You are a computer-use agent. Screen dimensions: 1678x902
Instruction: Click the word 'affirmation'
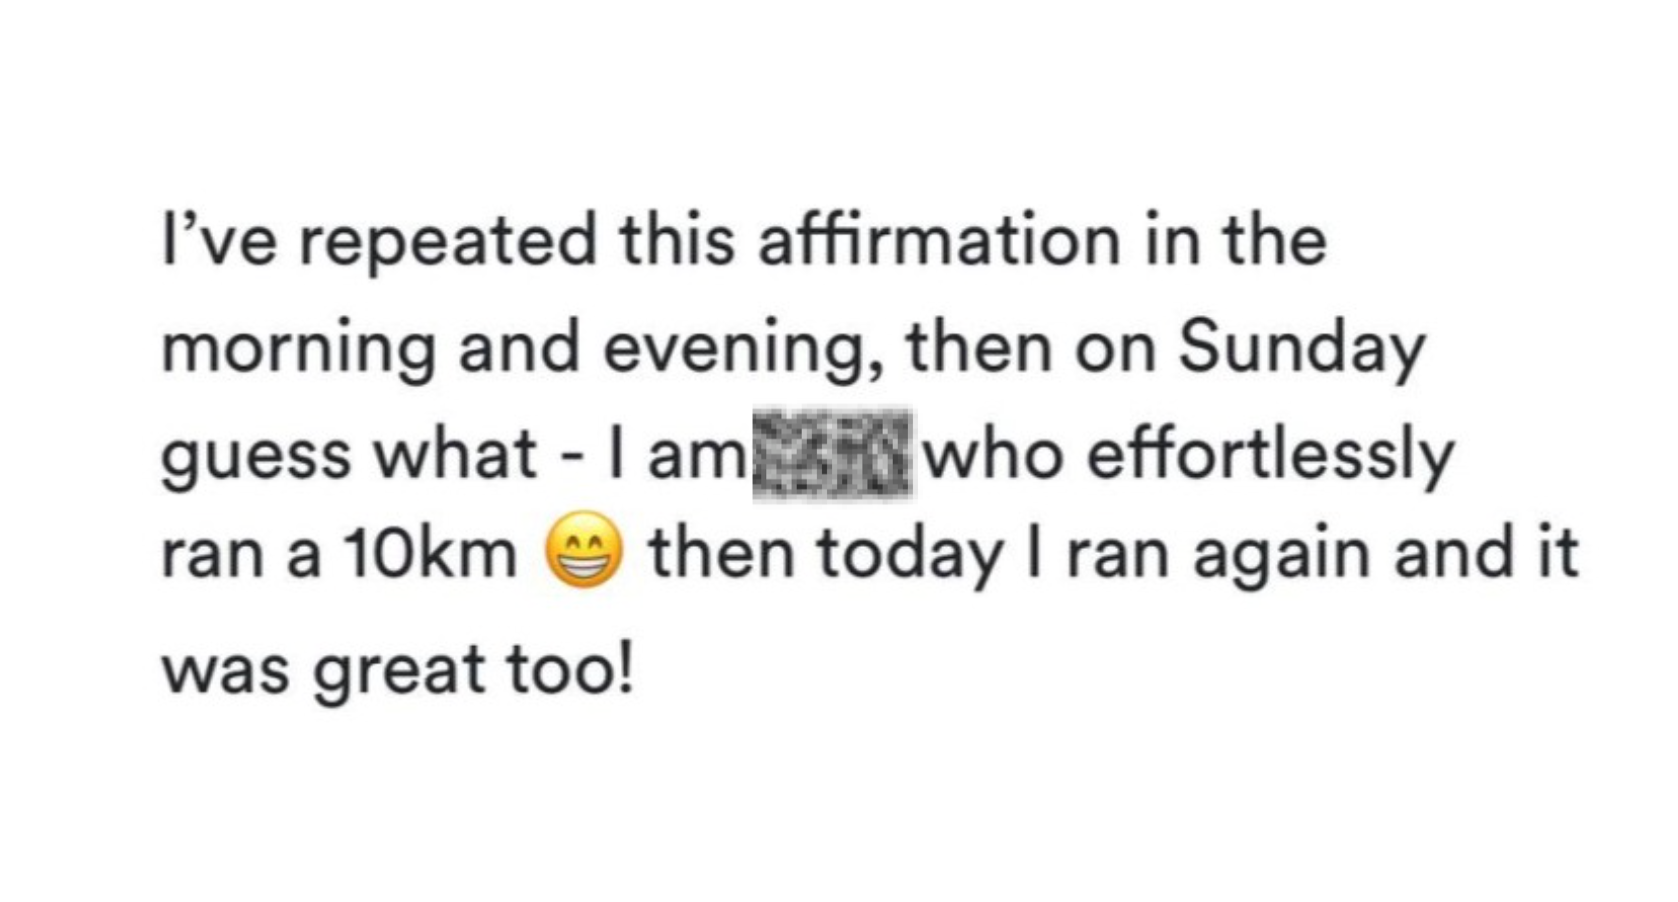pyautogui.click(x=939, y=240)
